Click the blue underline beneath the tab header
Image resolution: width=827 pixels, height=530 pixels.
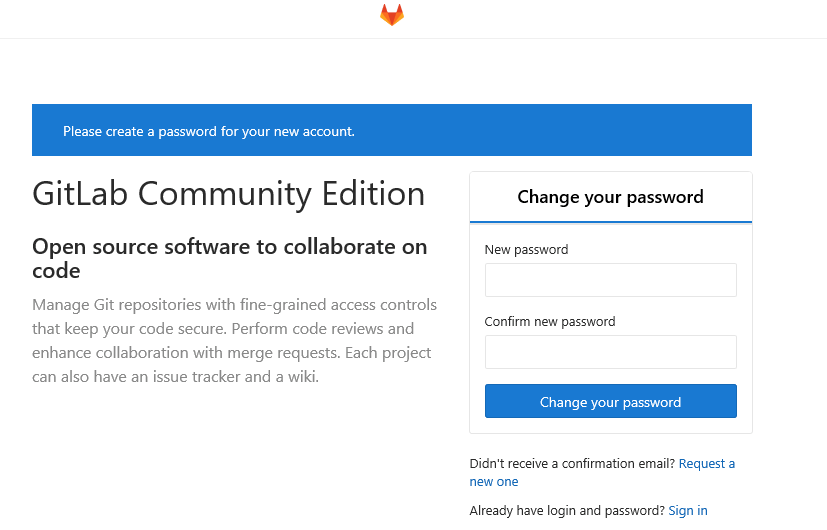610,221
